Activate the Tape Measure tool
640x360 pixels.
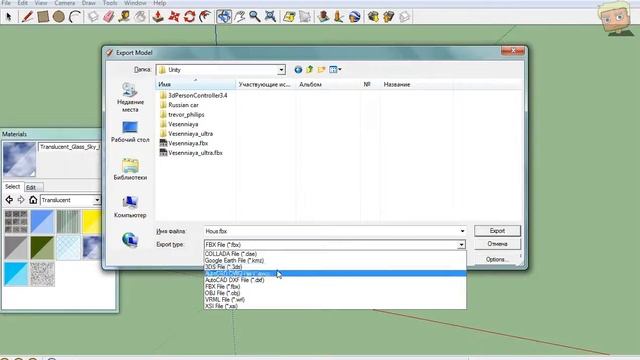pos(124,17)
